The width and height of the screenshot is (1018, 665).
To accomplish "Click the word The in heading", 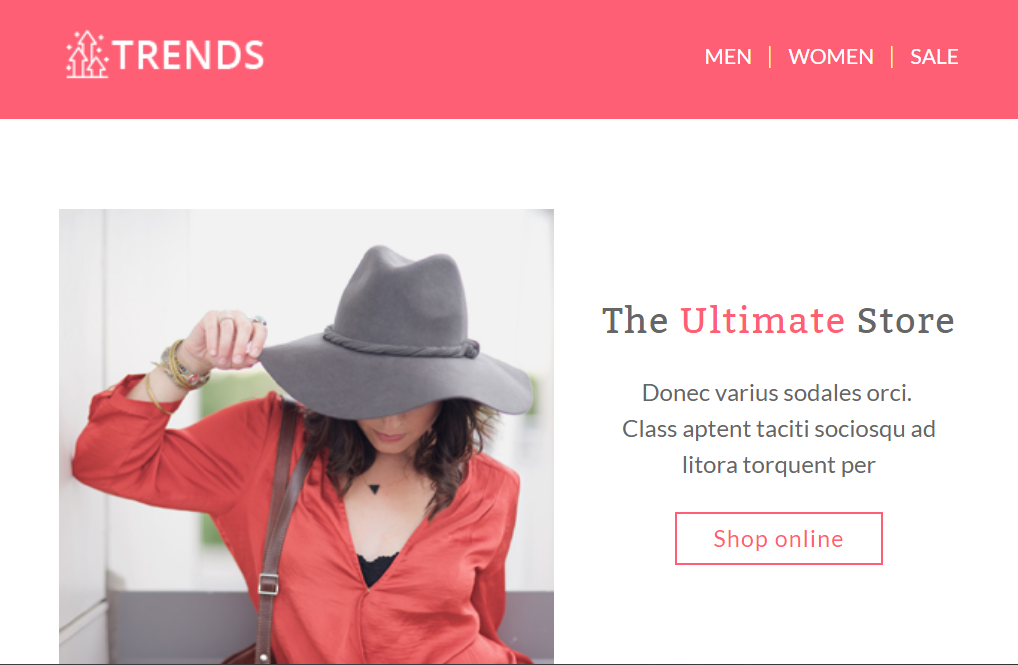I will 635,321.
